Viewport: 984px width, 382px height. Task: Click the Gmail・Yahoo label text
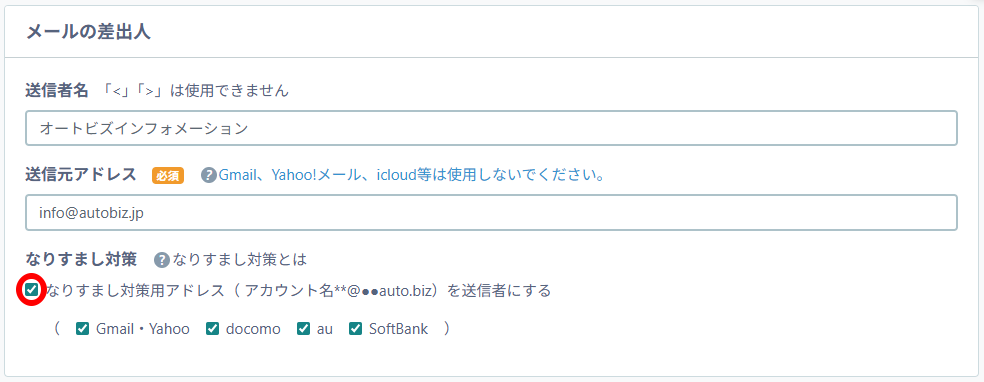142,329
